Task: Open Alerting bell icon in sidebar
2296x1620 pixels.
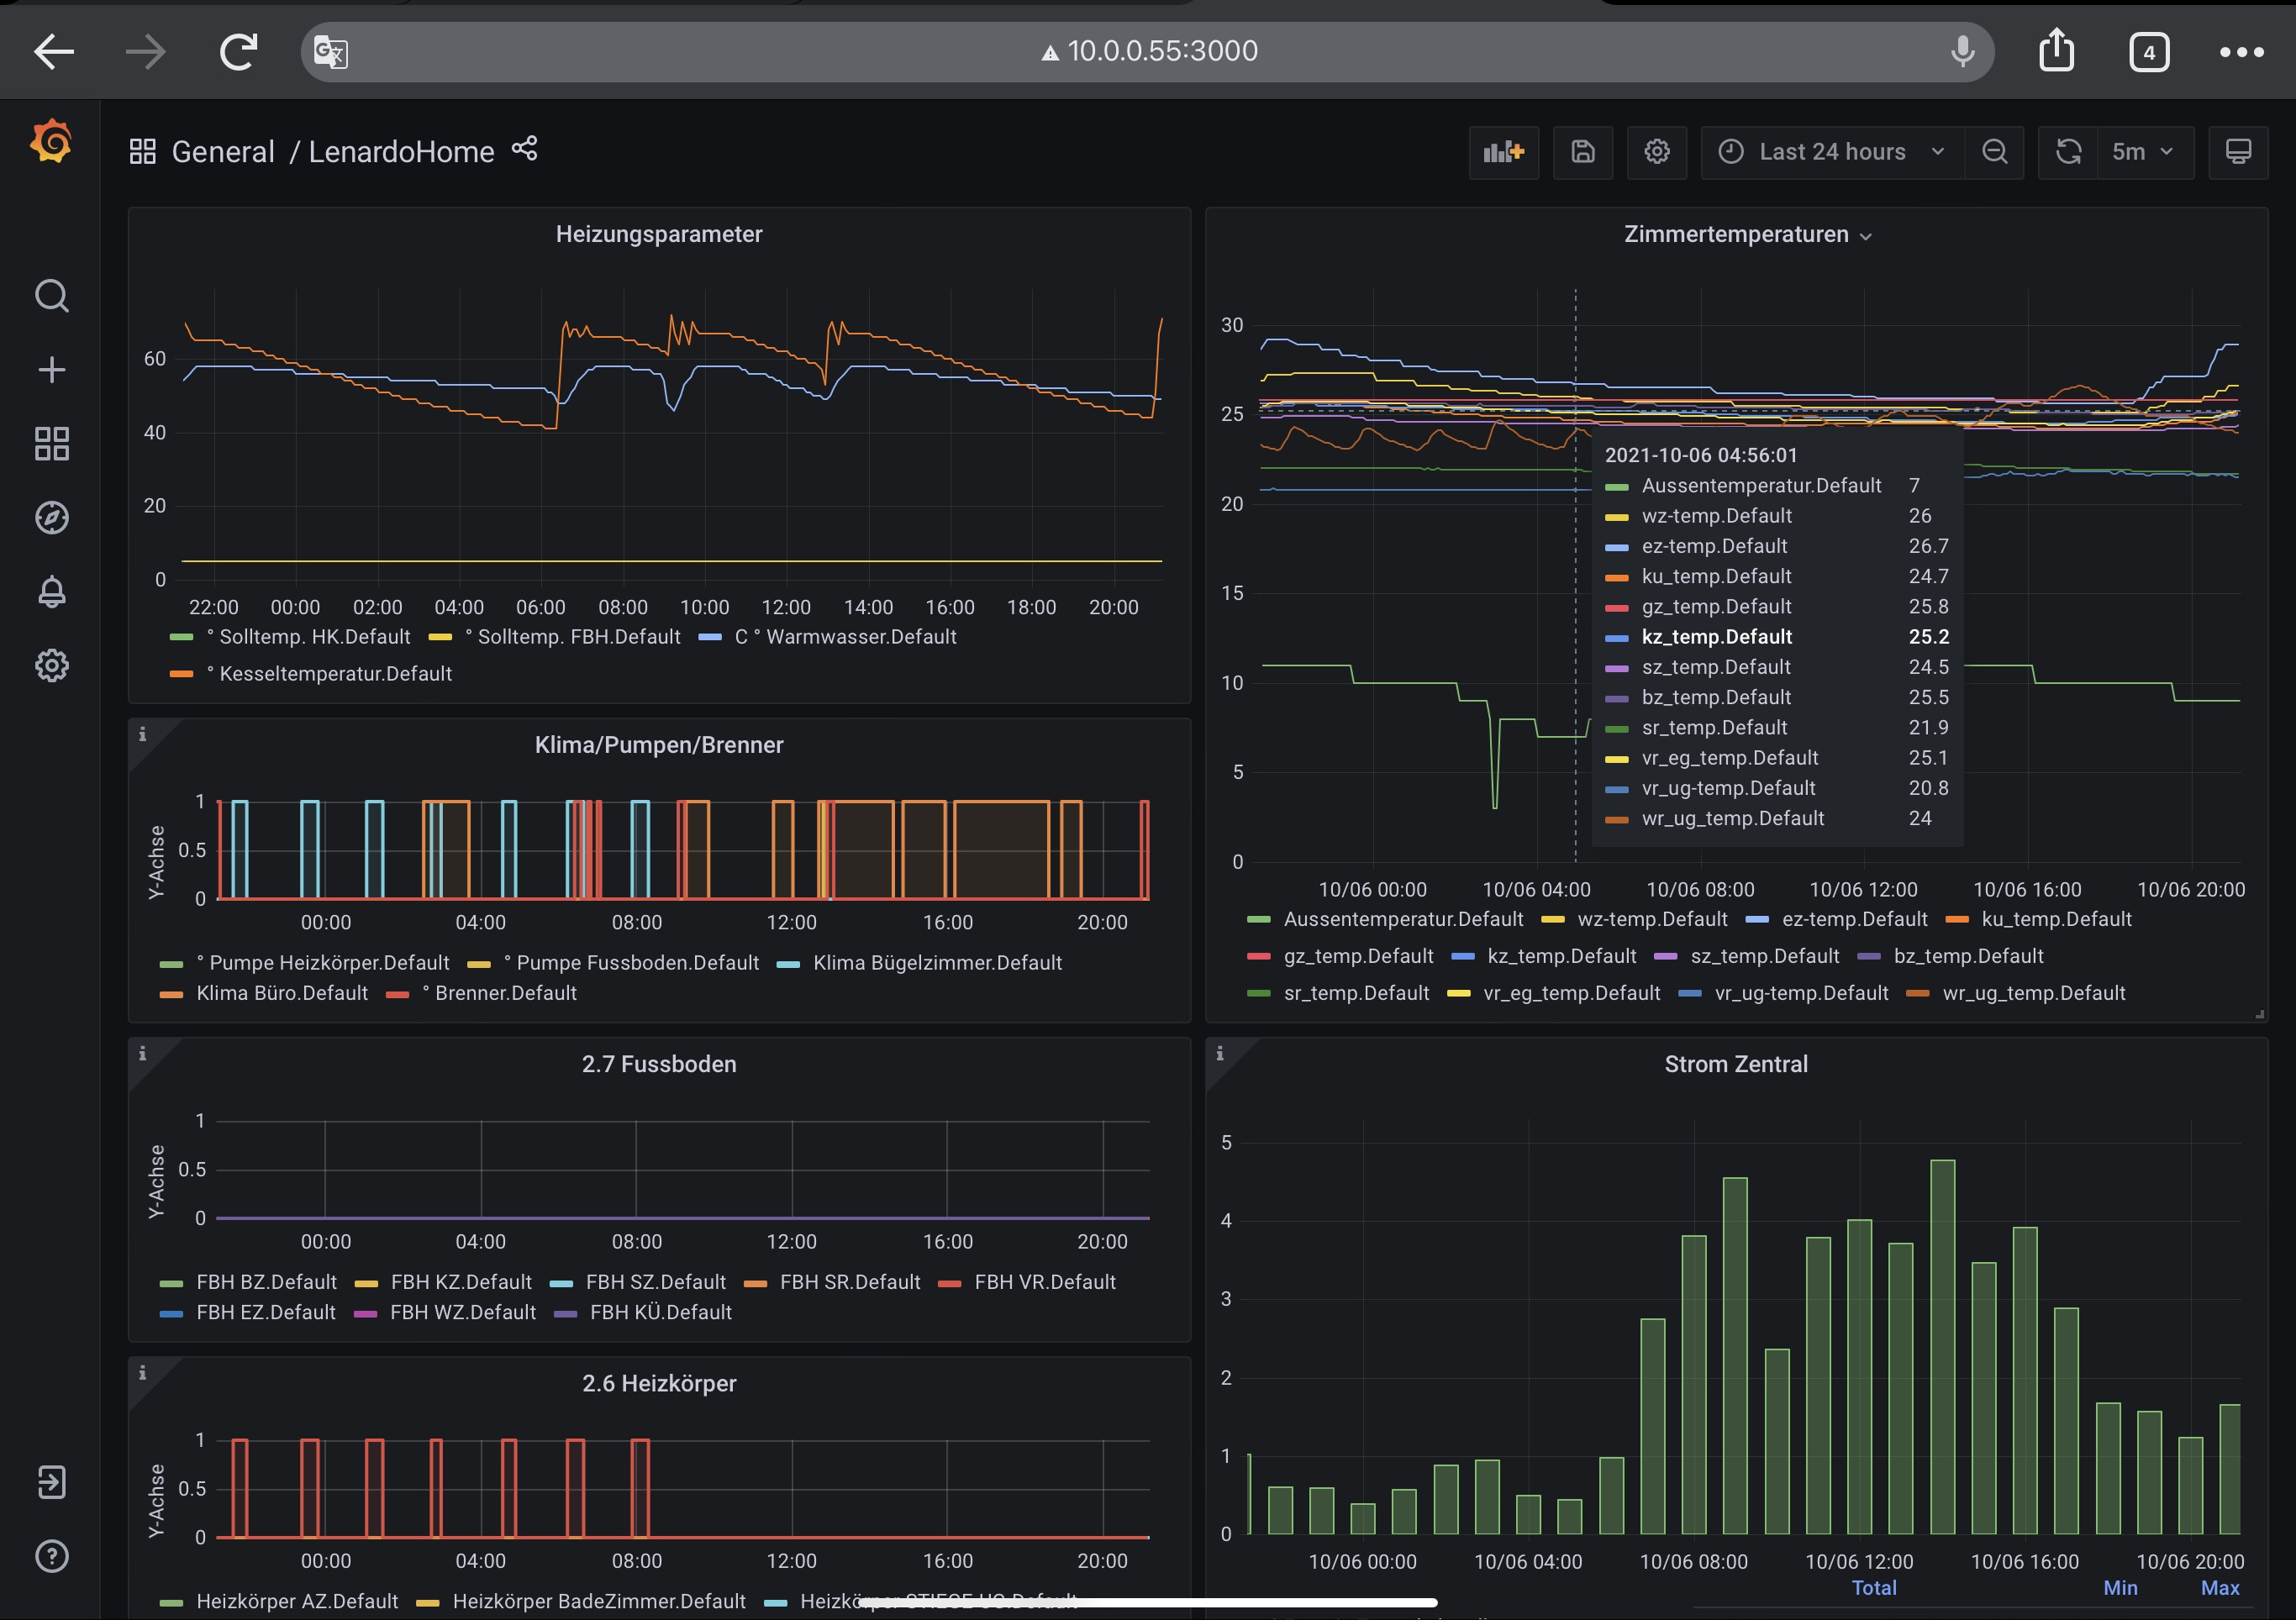Action: point(51,592)
